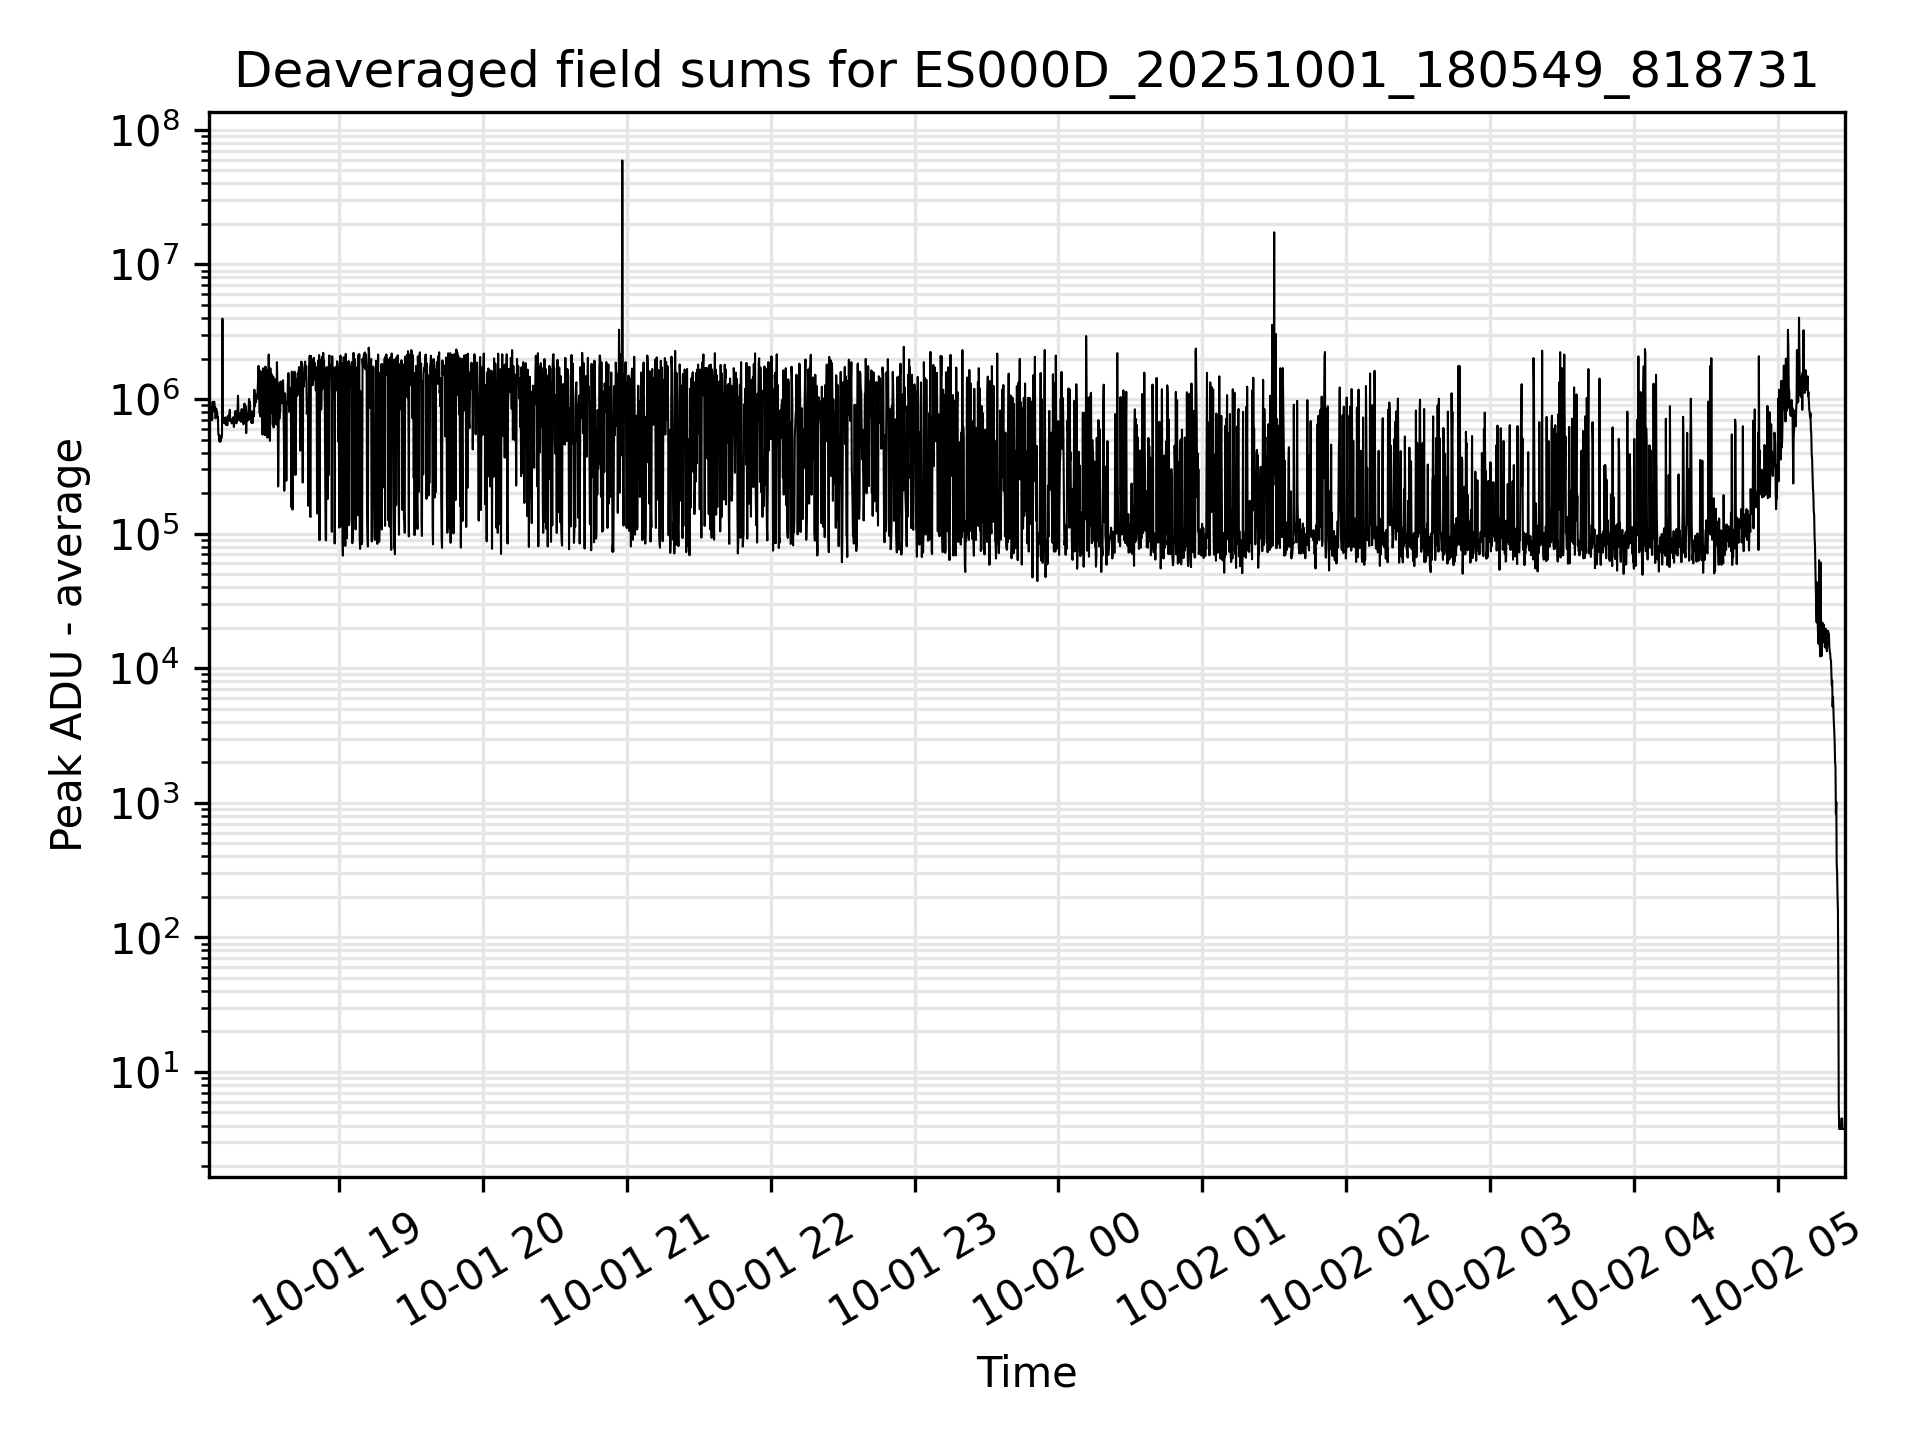Viewport: 1920px width, 1440px height.
Task: Click the 10-02 00 tick label
Action: [1057, 1268]
